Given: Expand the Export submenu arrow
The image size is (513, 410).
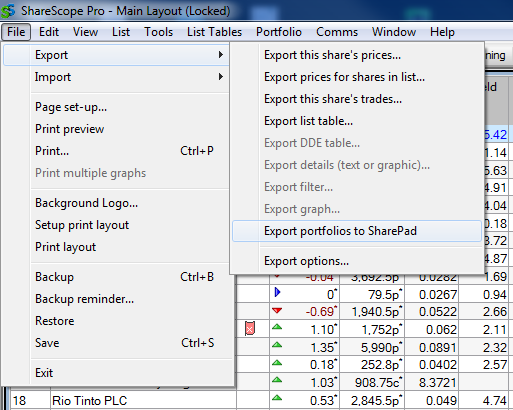Looking at the screenshot, I should pos(220,55).
